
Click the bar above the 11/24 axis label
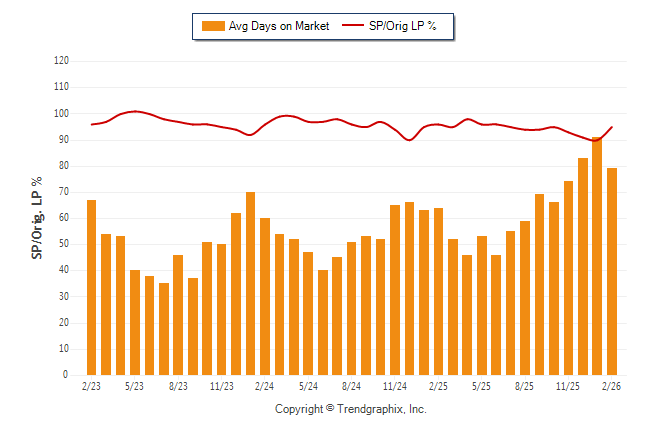coord(395,290)
